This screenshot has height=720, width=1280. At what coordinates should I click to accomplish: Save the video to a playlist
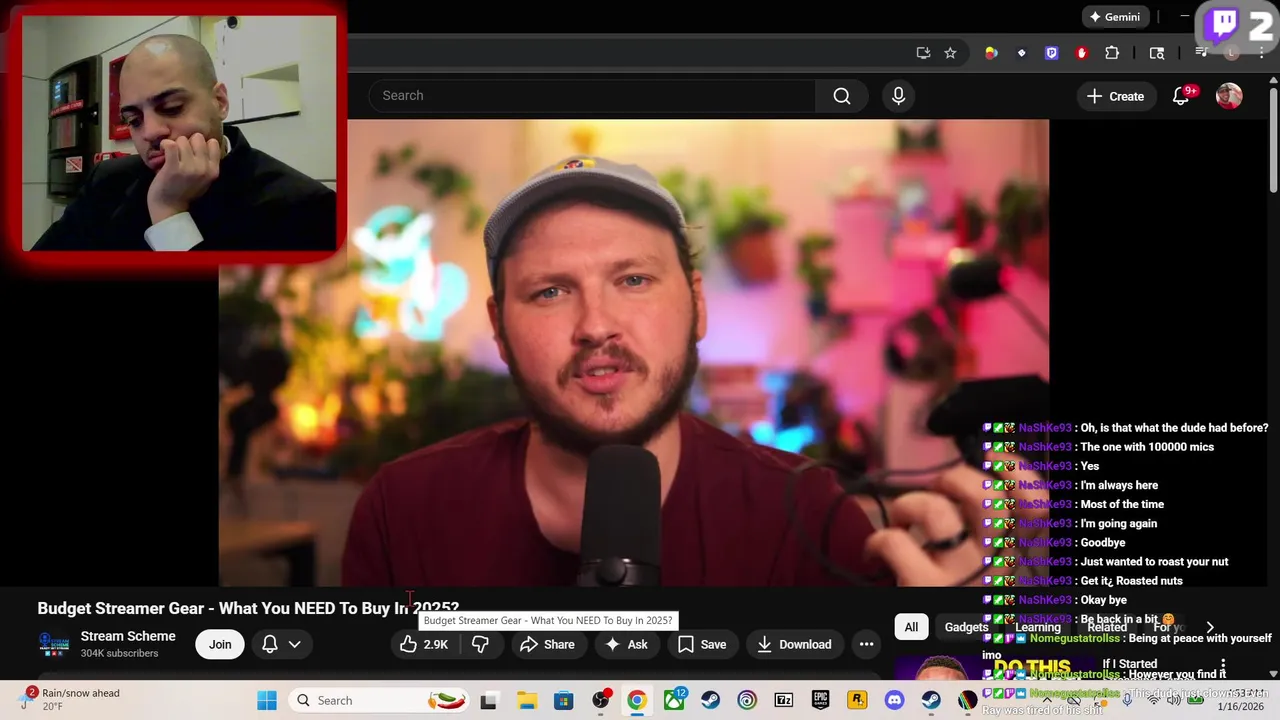[x=702, y=645]
